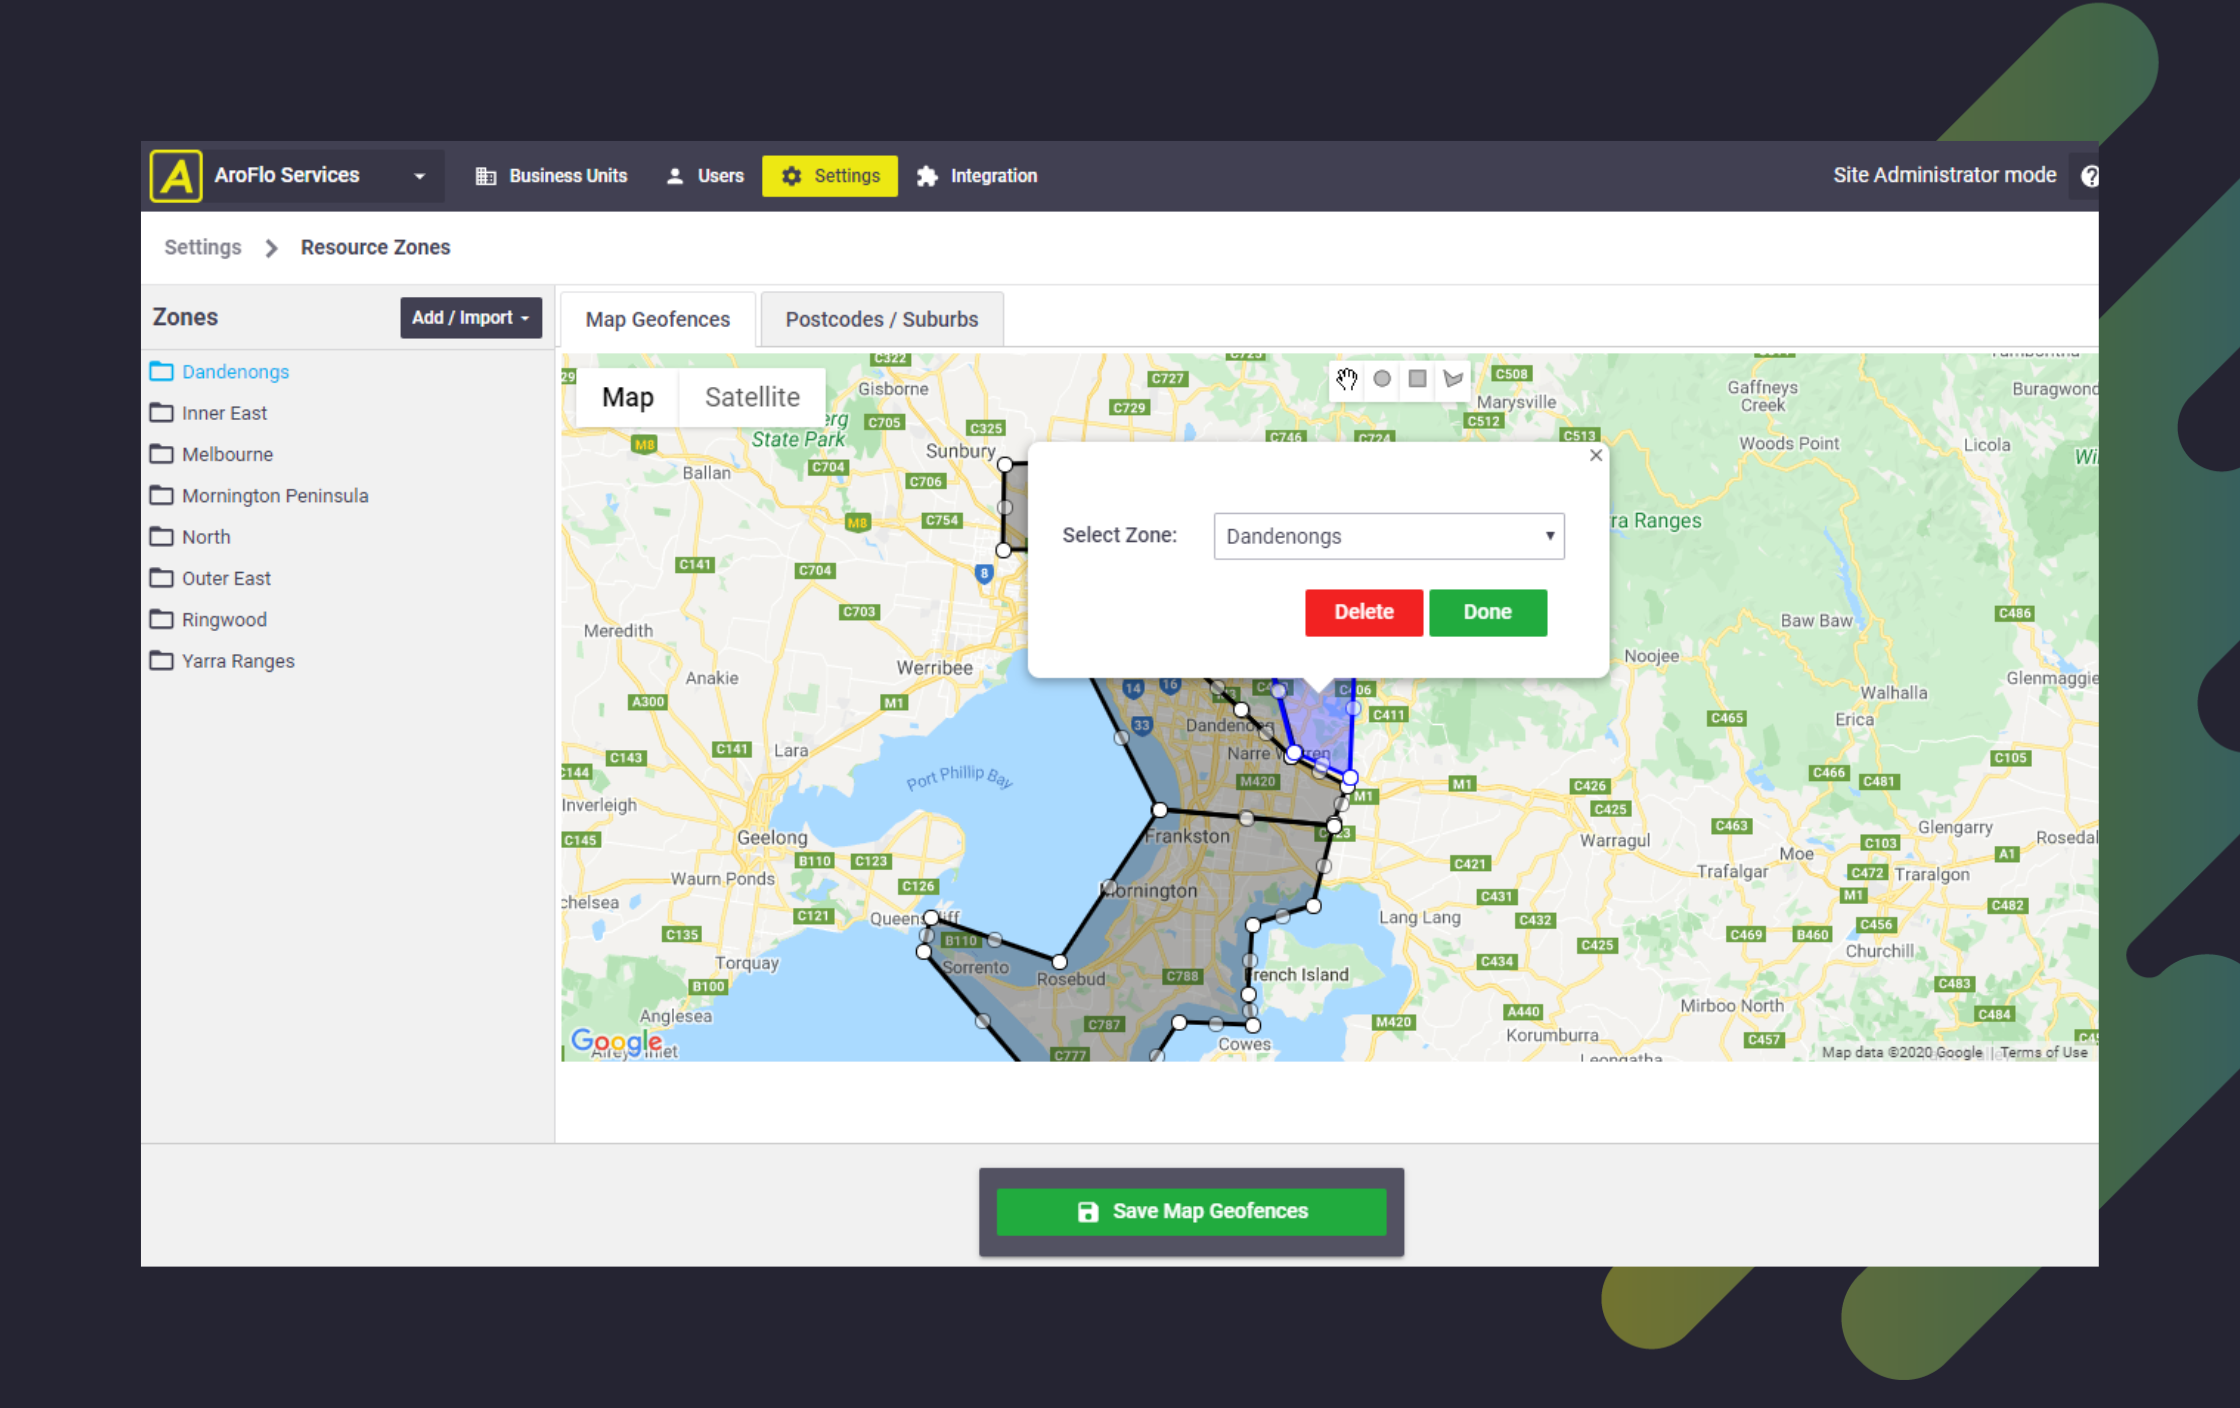The image size is (2240, 1408).
Task: Switch to Postcodes / Suburbs tab
Action: [x=882, y=320]
